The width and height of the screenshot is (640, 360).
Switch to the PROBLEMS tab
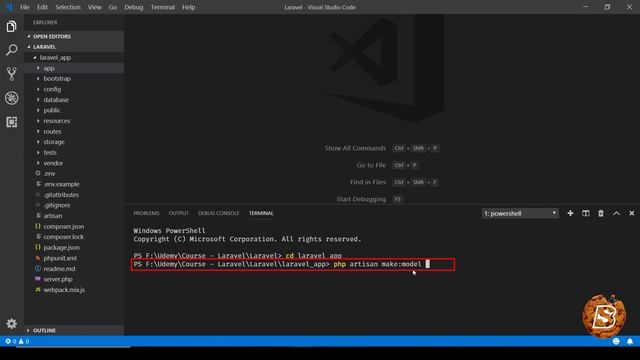(146, 213)
